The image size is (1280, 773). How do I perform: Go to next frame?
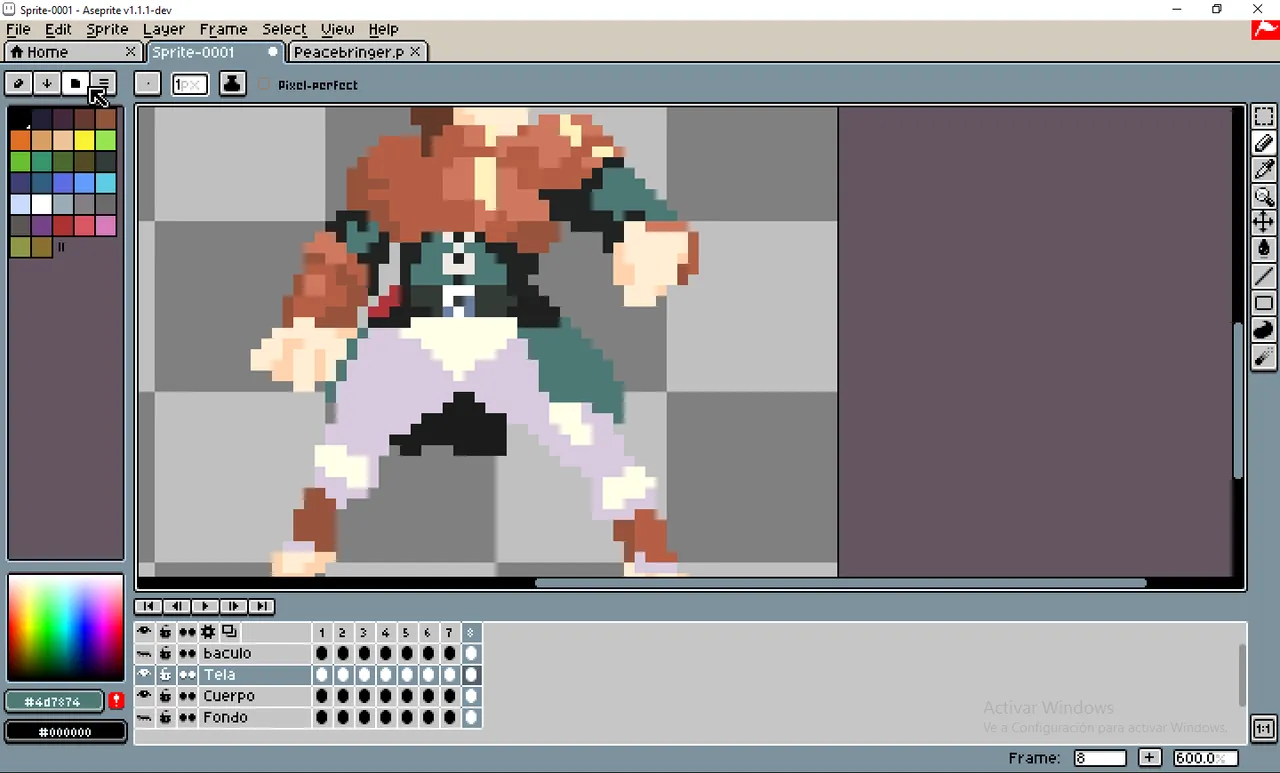(x=233, y=606)
